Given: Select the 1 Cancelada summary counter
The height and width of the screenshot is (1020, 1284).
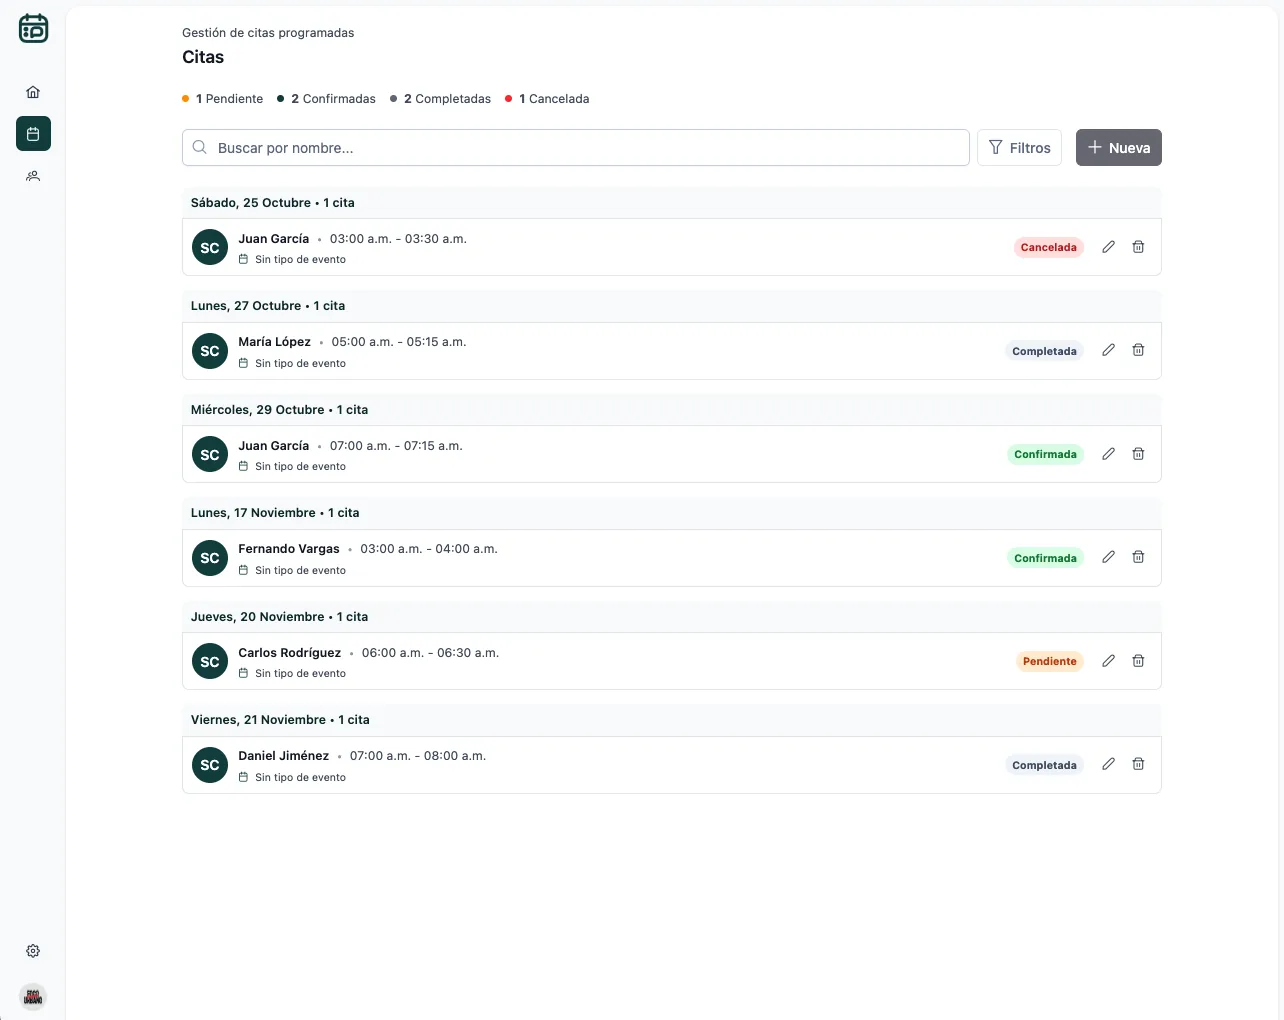Looking at the screenshot, I should tap(548, 99).
